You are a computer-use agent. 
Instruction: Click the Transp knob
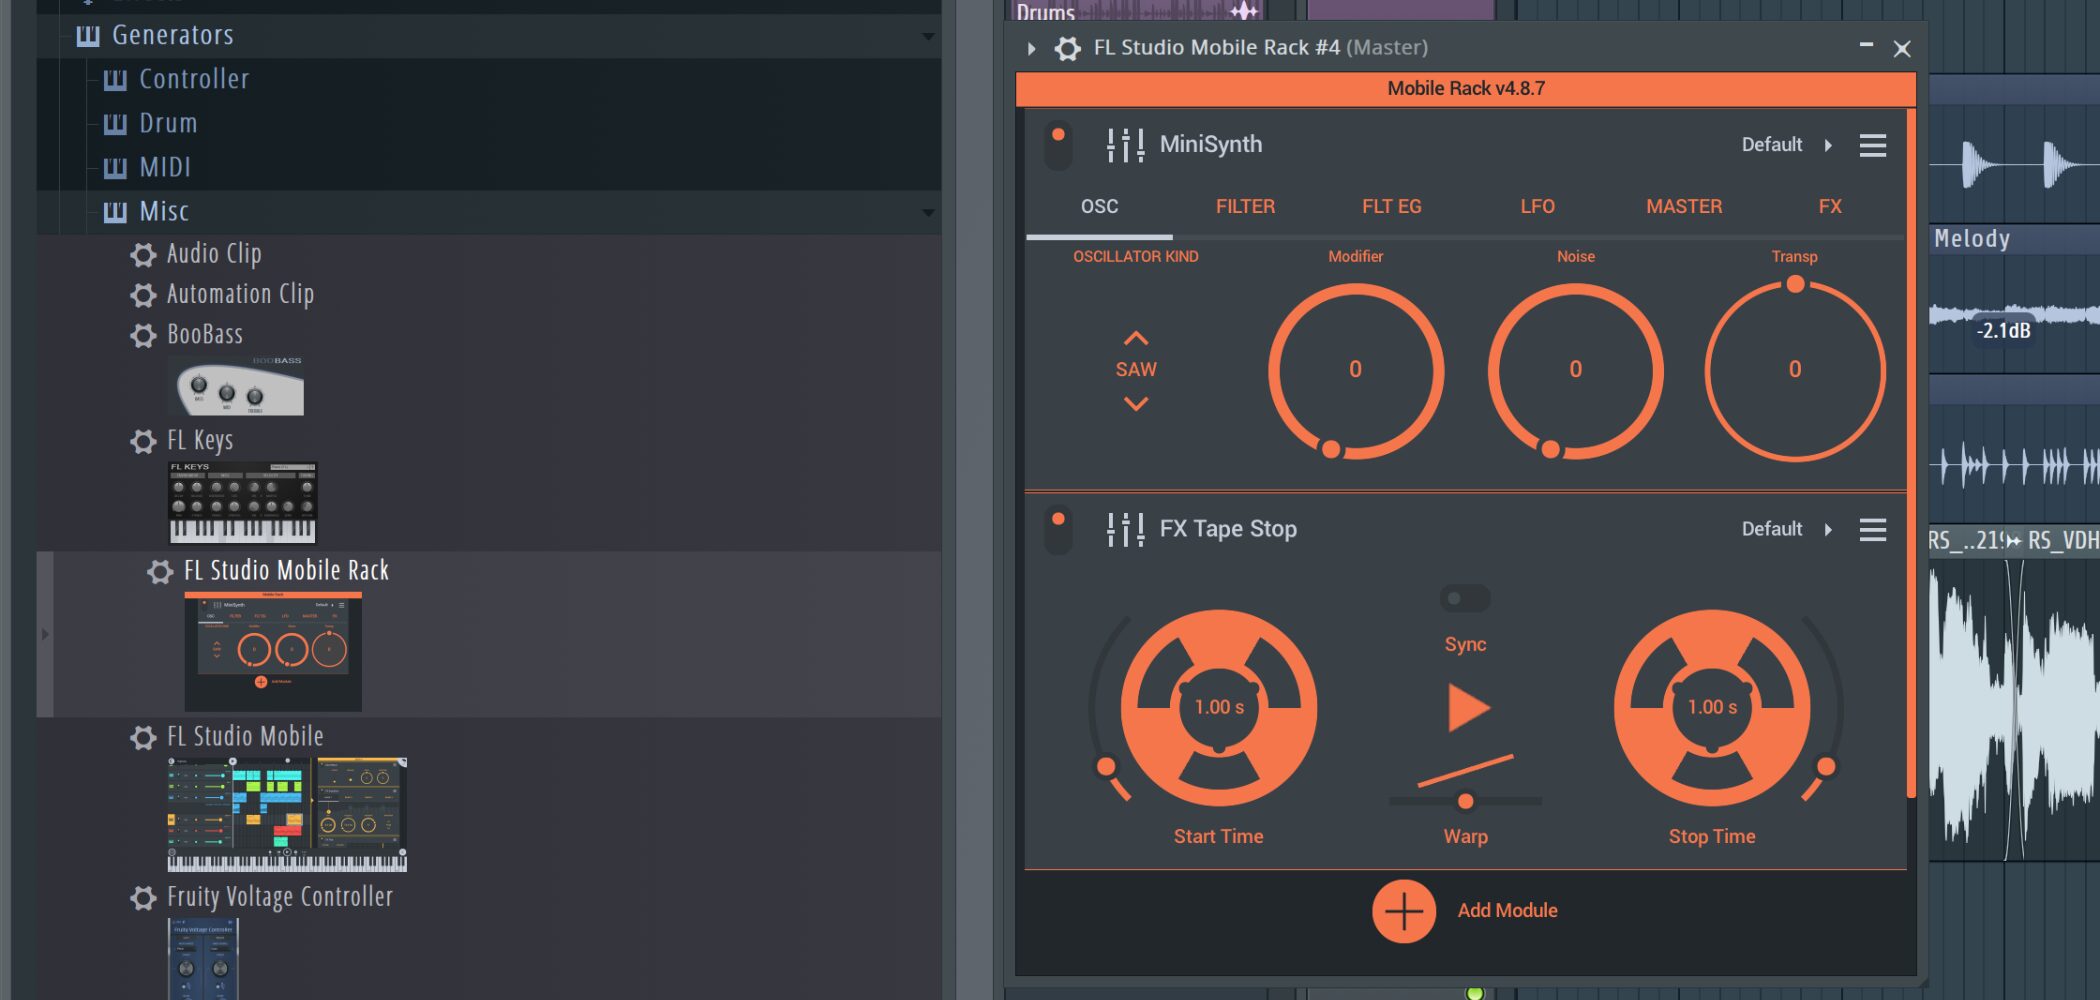tap(1795, 371)
